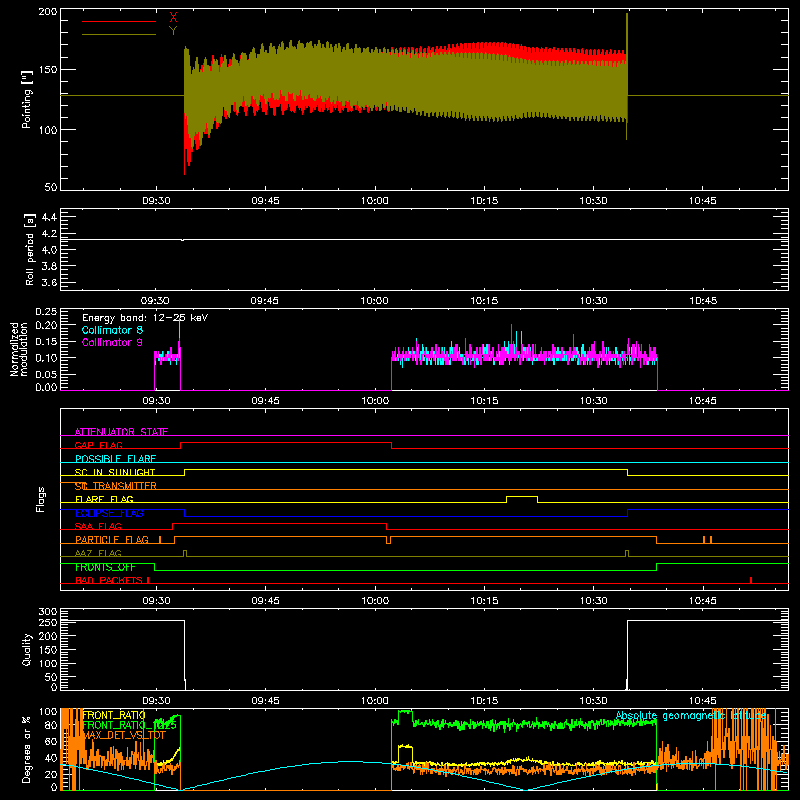800x800 pixels.
Task: Click the cyan "Collimator 8" legend label
Action: 112,330
